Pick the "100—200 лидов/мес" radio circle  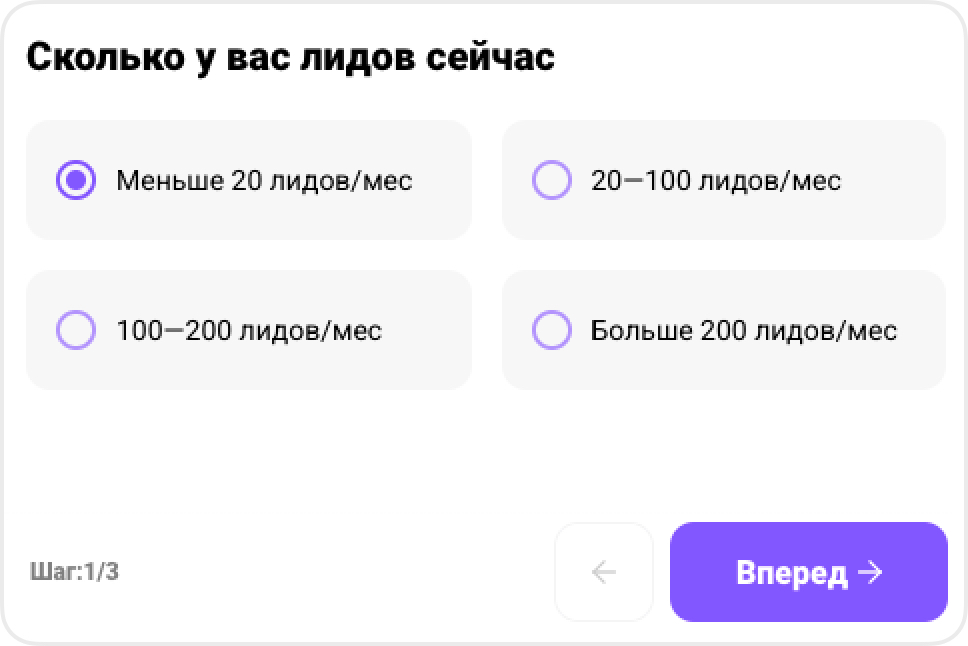pyautogui.click(x=76, y=330)
